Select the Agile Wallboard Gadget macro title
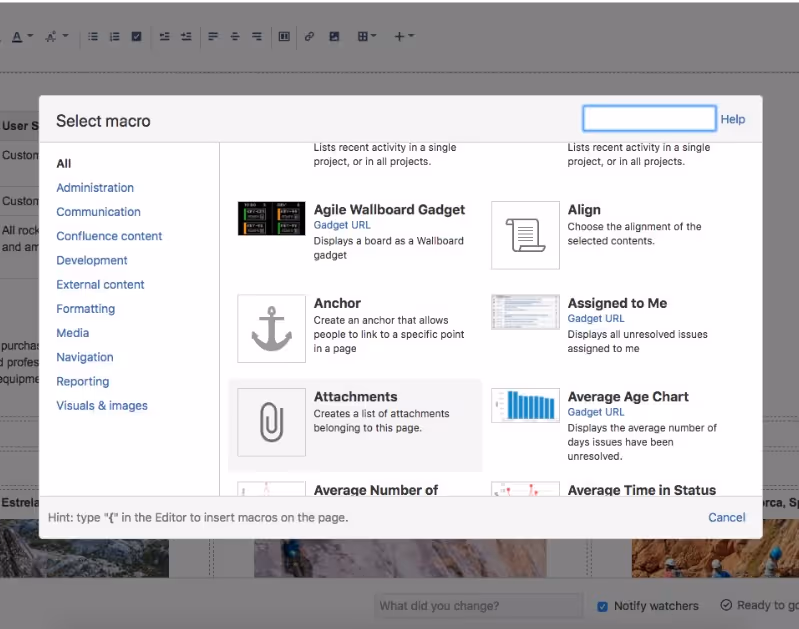The width and height of the screenshot is (799, 629). (x=389, y=209)
